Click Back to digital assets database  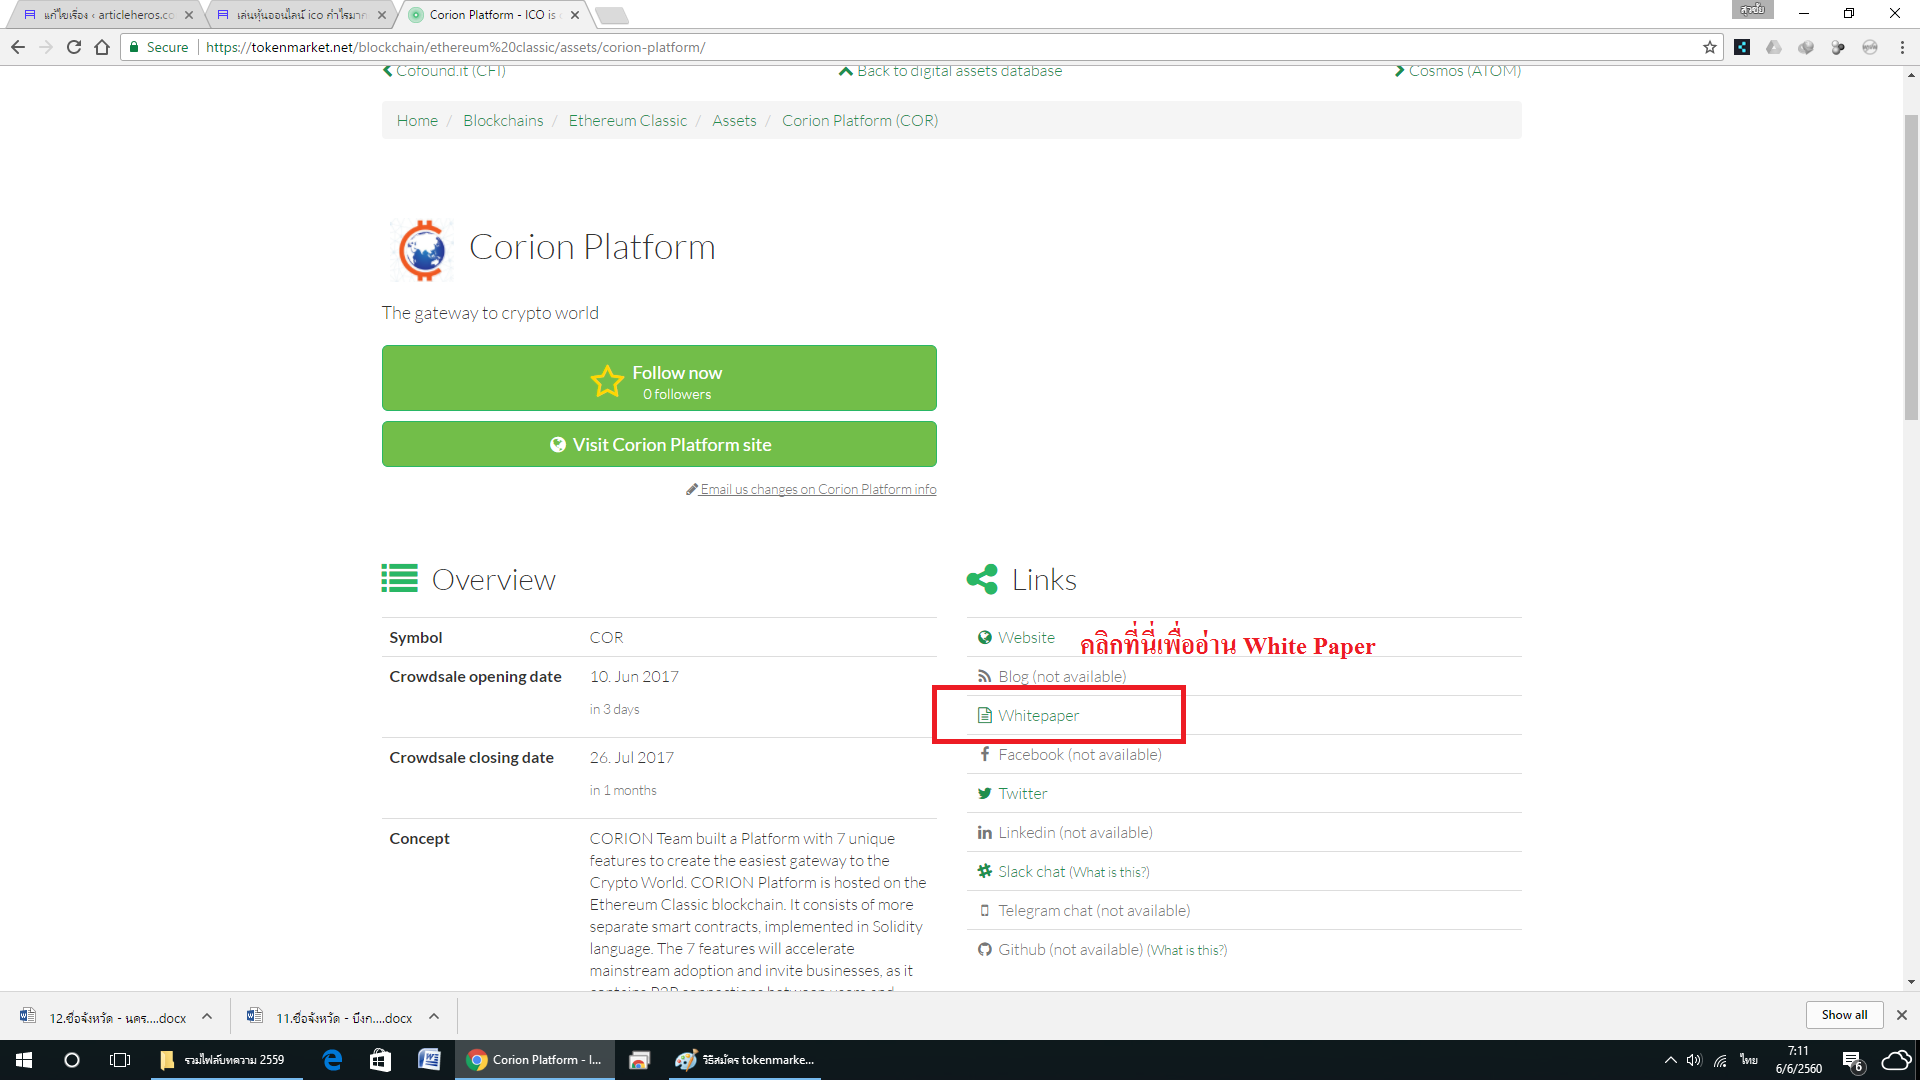(950, 71)
